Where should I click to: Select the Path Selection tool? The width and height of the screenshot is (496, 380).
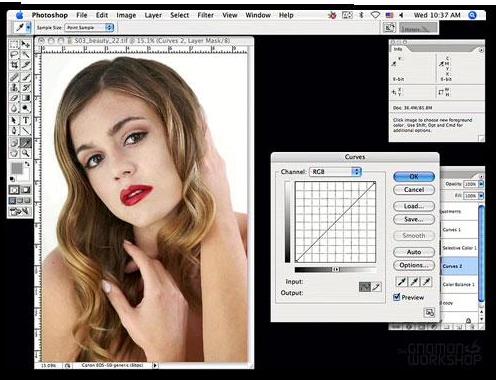(14, 120)
